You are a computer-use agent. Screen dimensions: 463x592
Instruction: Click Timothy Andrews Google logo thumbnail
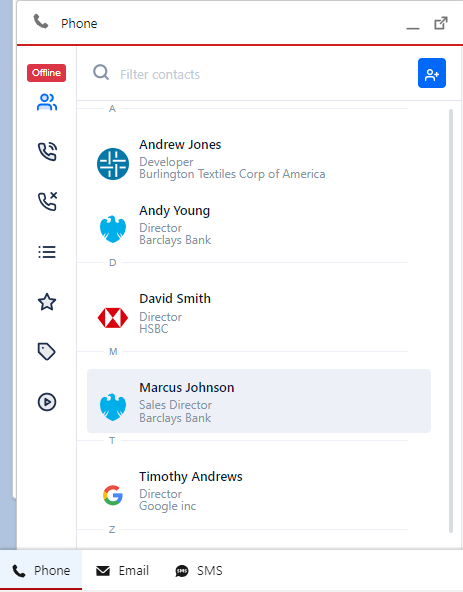coord(113,495)
